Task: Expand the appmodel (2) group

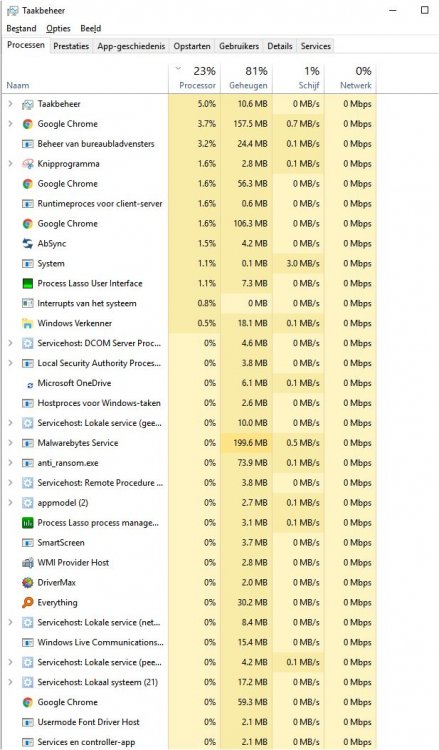Action: pyautogui.click(x=11, y=503)
